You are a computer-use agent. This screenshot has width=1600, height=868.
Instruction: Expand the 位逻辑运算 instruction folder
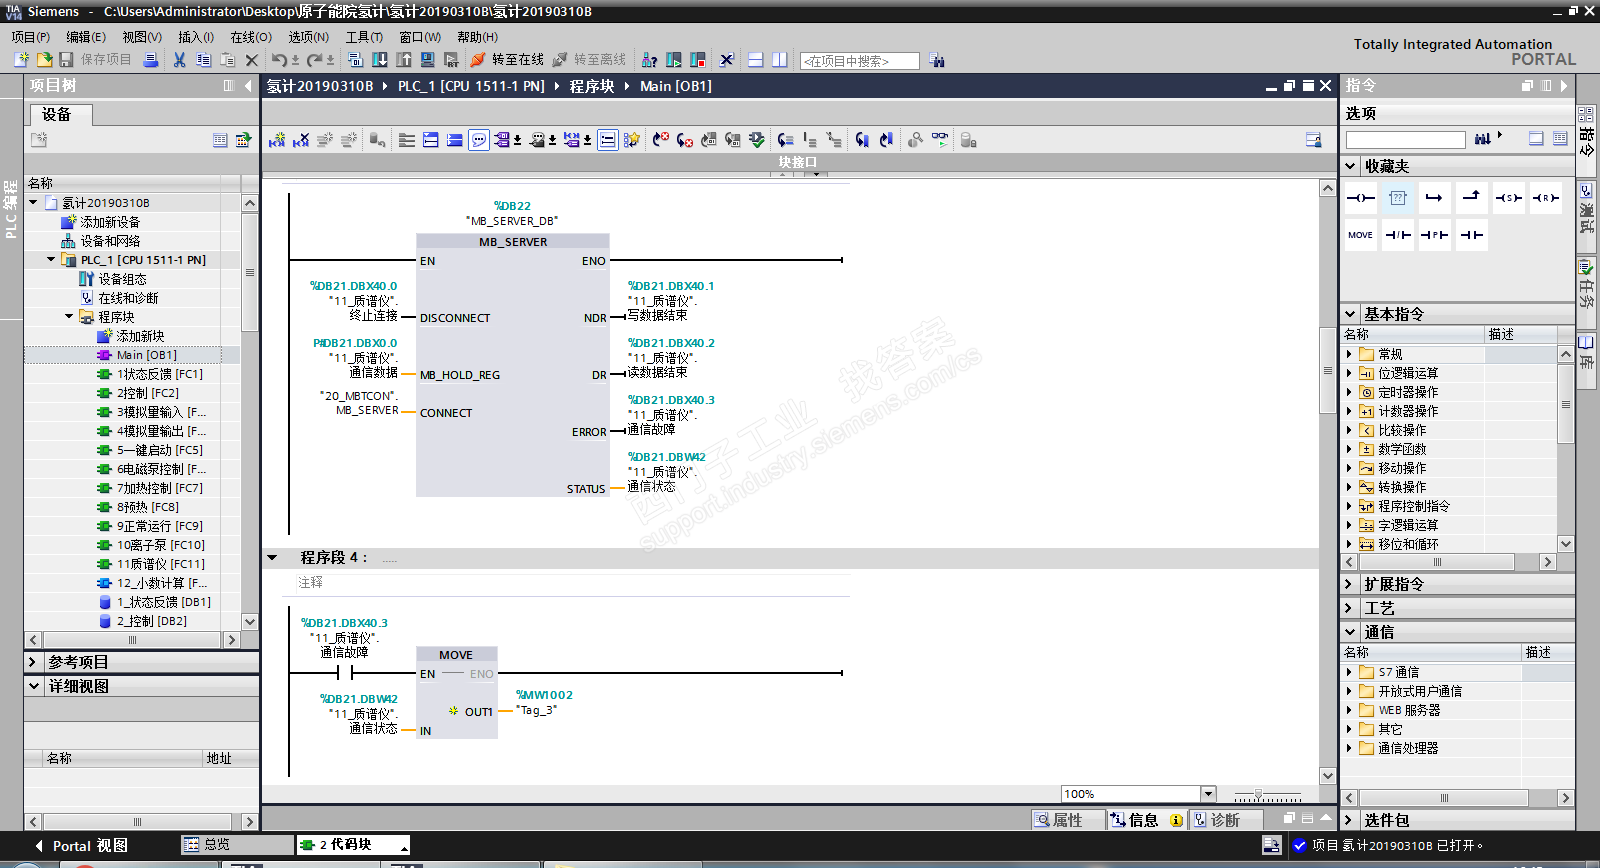pos(1349,373)
